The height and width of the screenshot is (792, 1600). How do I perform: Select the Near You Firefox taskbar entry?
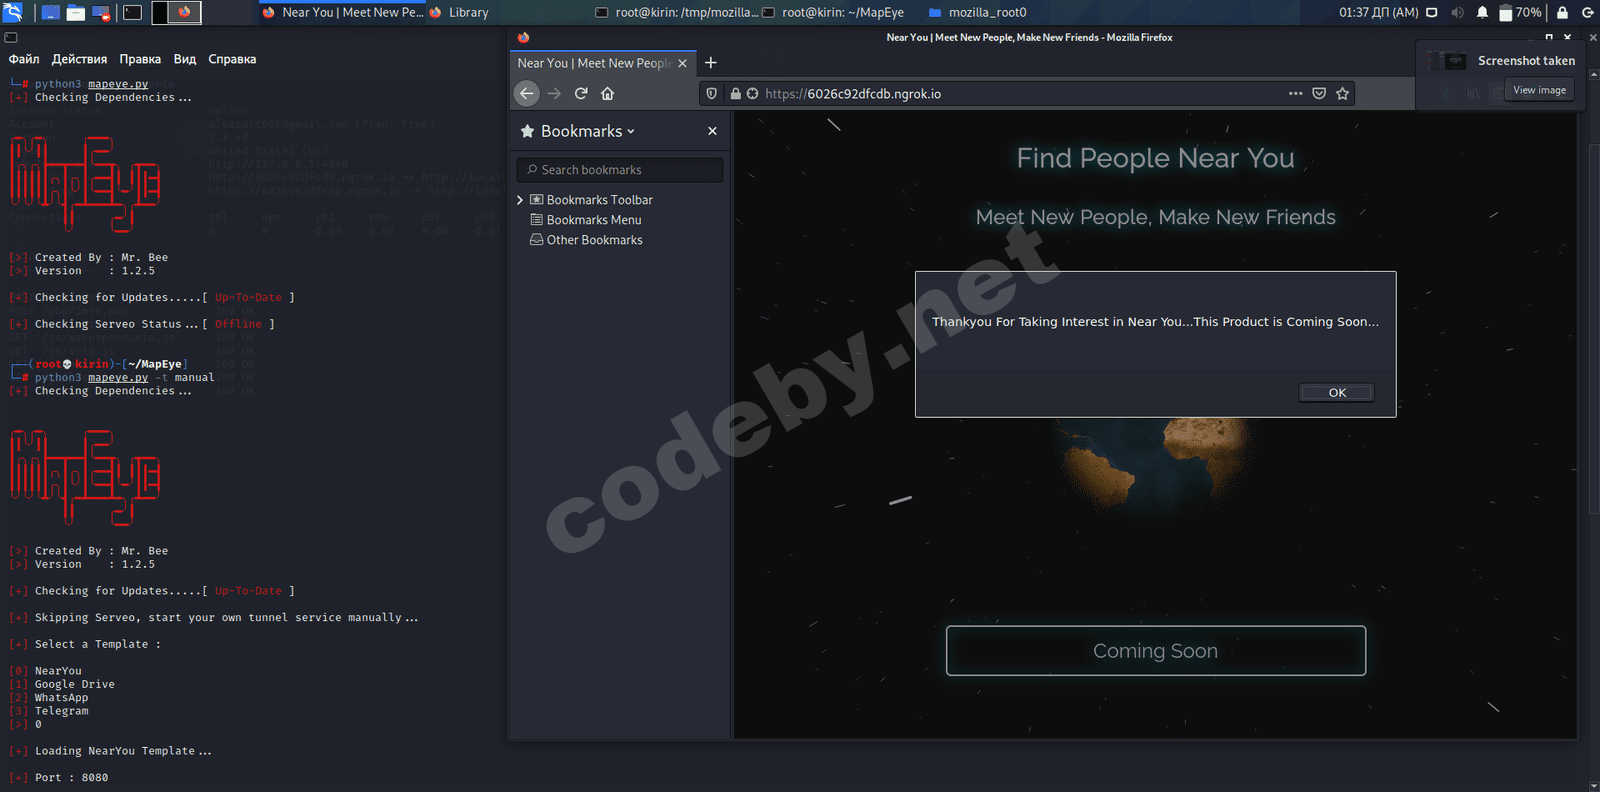tap(343, 12)
